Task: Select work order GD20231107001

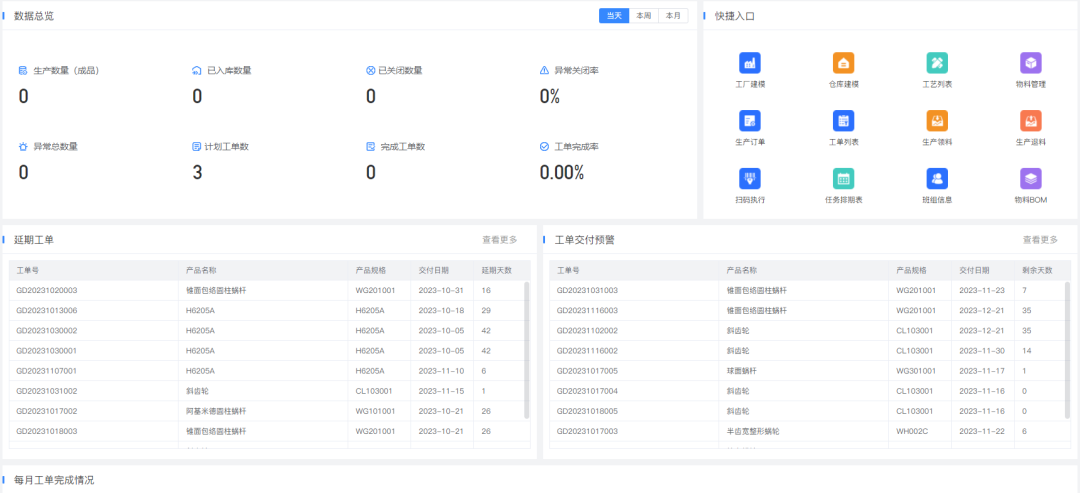Action: point(47,370)
